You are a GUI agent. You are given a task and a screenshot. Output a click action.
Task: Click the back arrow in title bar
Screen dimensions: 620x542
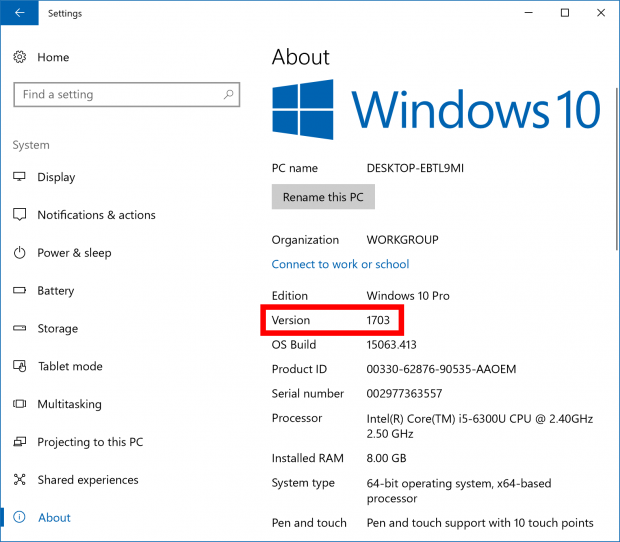pyautogui.click(x=20, y=13)
